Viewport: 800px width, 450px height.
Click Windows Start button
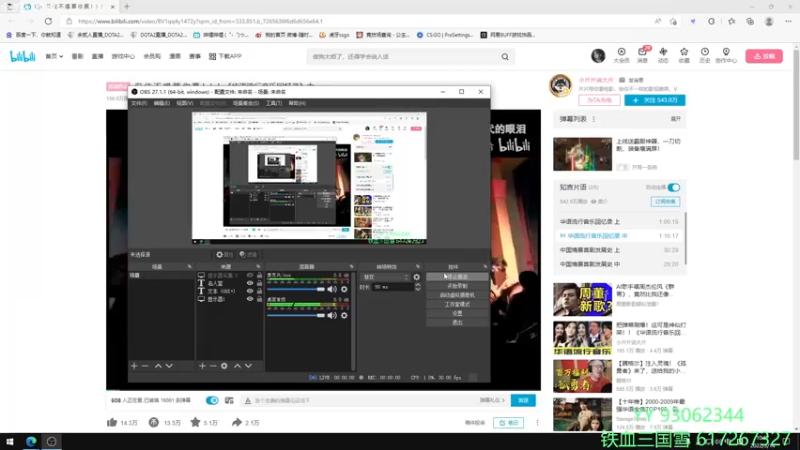pyautogui.click(x=10, y=441)
